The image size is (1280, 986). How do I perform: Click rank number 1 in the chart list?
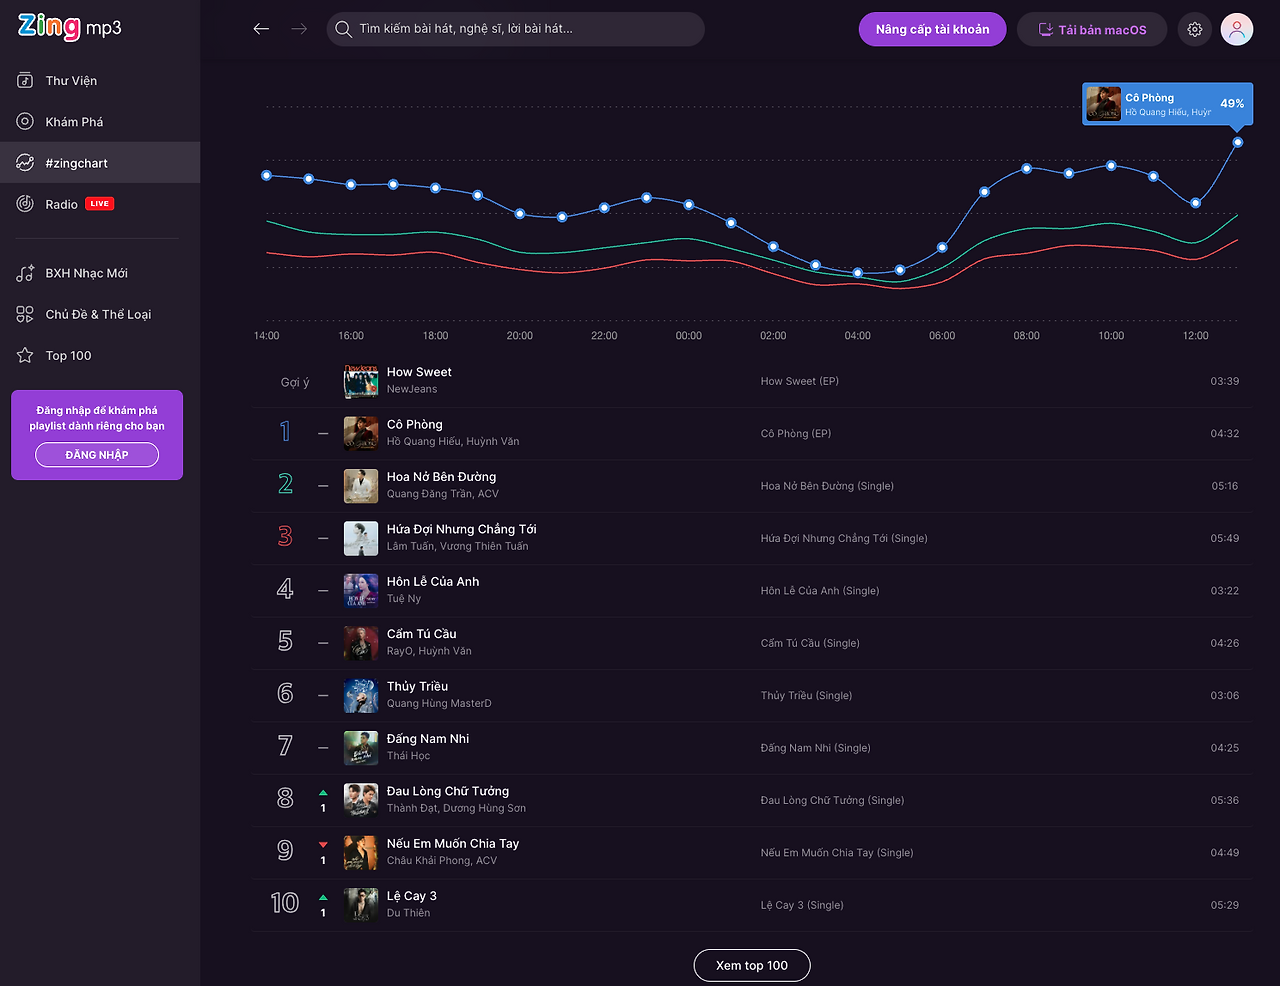tap(285, 432)
